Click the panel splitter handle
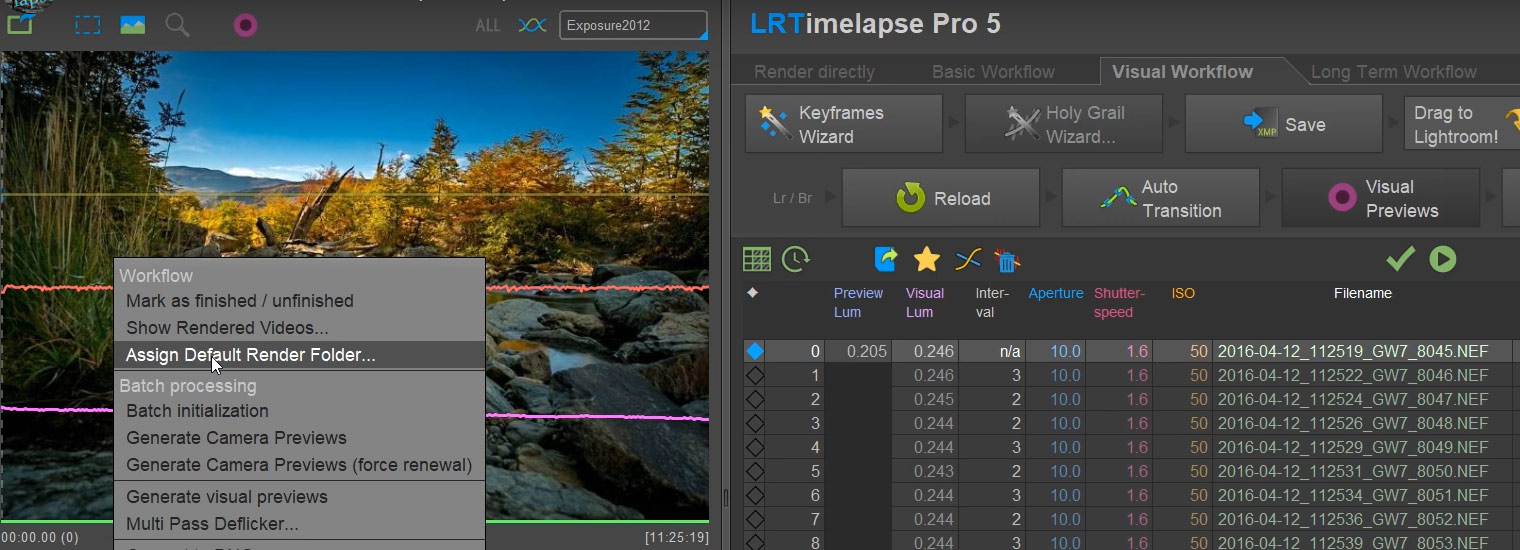1520x550 pixels. click(x=727, y=499)
